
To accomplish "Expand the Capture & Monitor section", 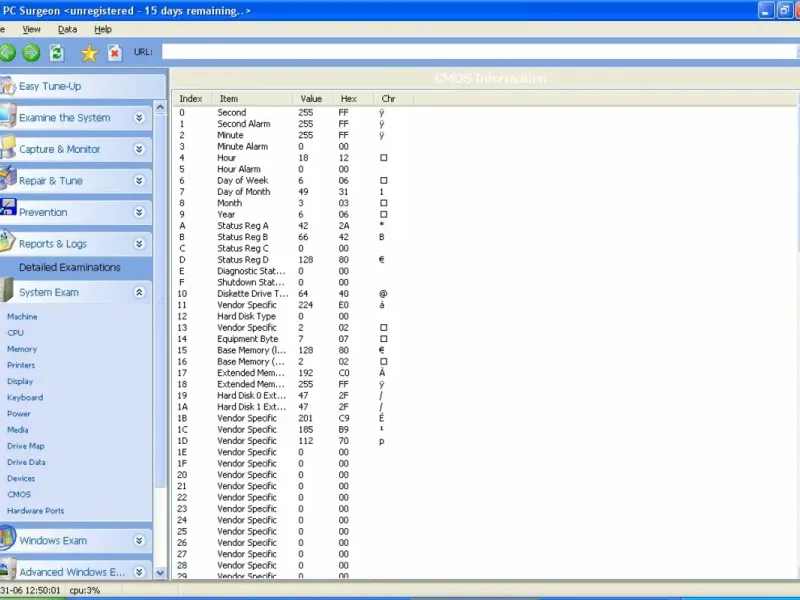I will tap(139, 149).
